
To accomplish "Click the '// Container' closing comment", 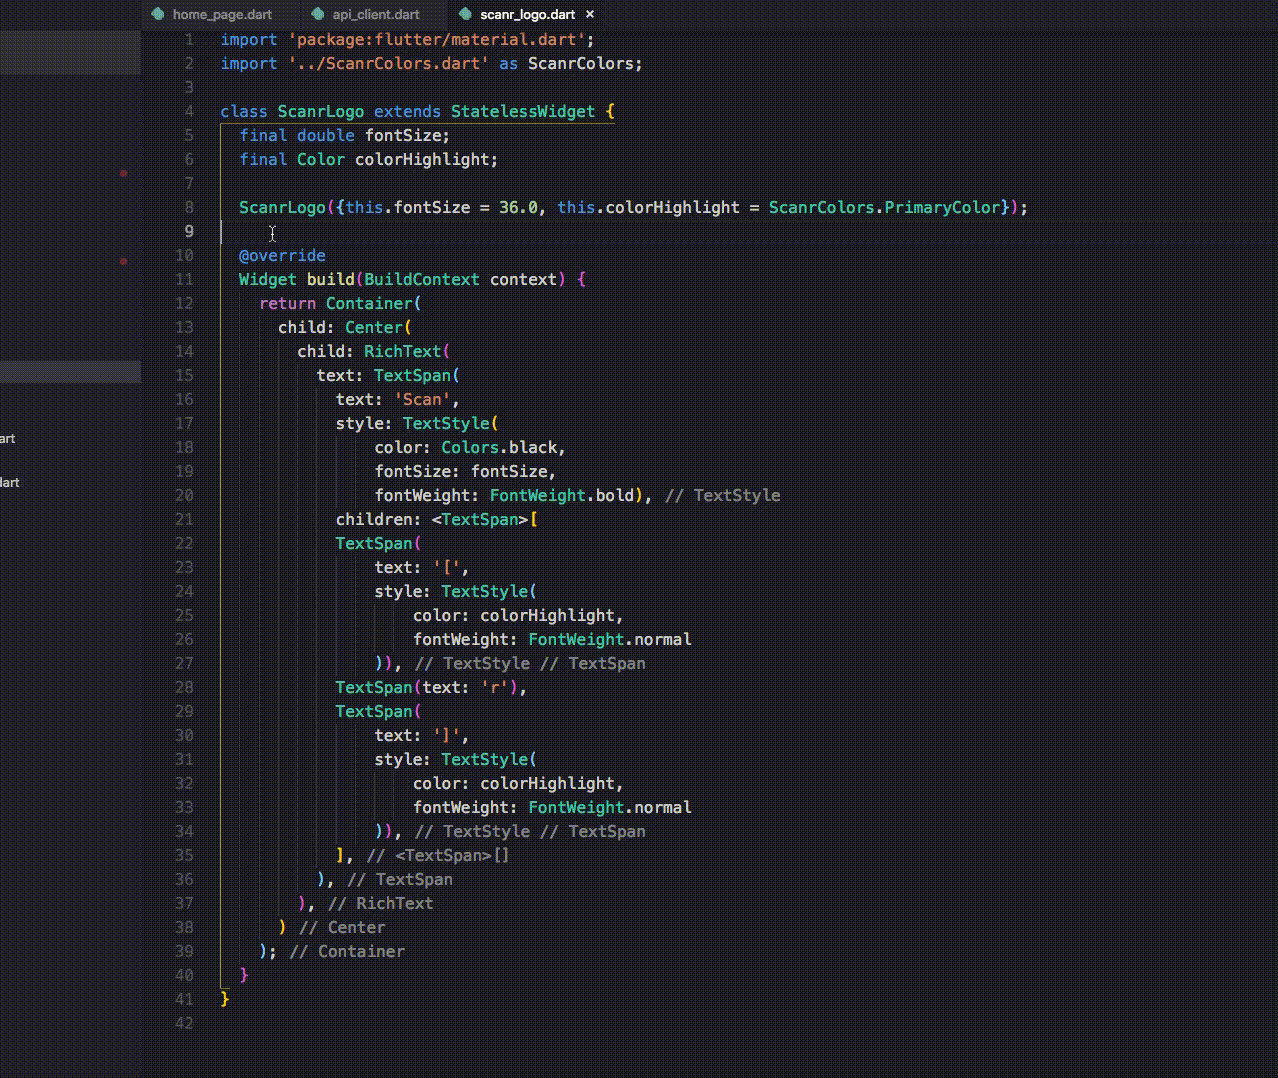I will tap(347, 951).
